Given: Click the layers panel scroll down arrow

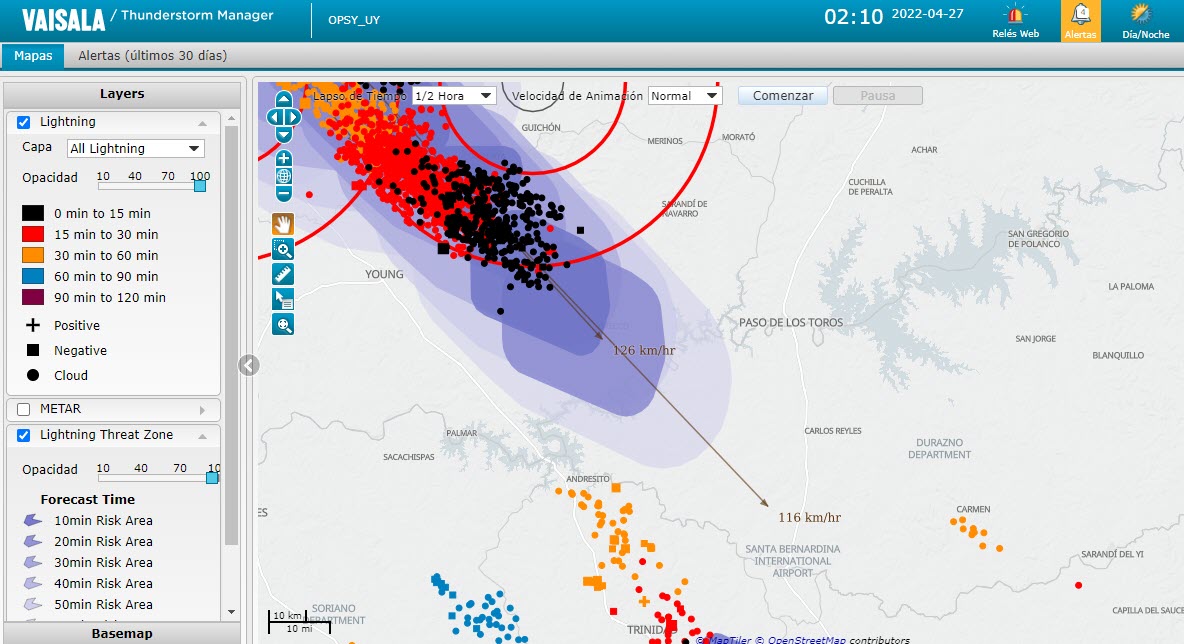Looking at the screenshot, I should pyautogui.click(x=231, y=612).
